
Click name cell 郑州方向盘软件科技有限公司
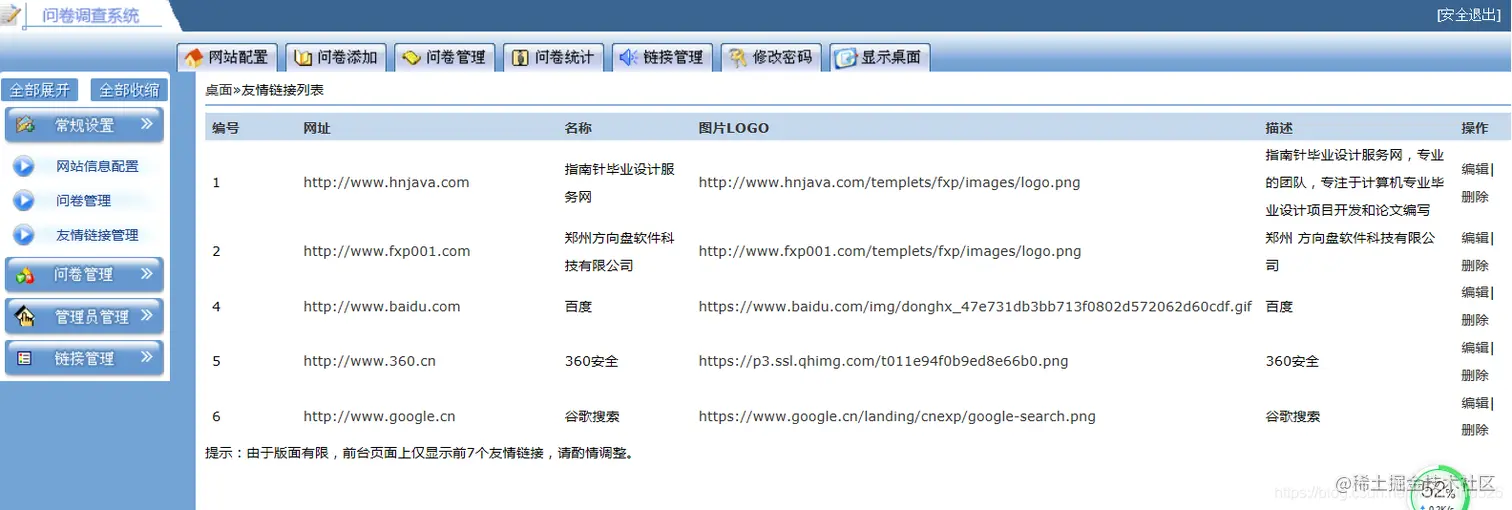click(x=619, y=252)
